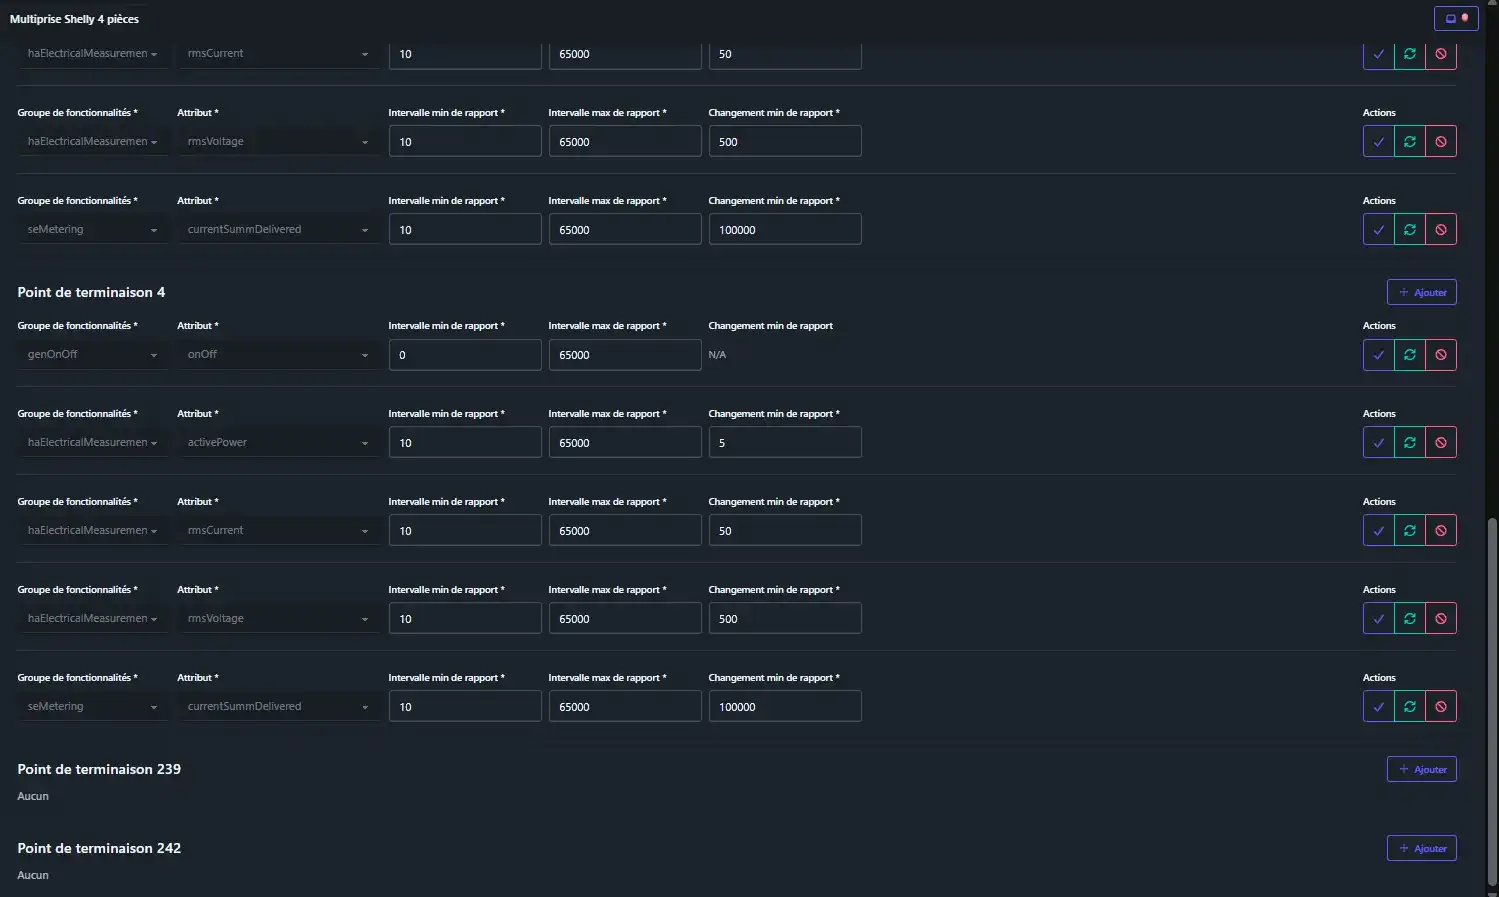The height and width of the screenshot is (897, 1499).
Task: Expand the onOff attribute dropdown
Action: [x=277, y=355]
